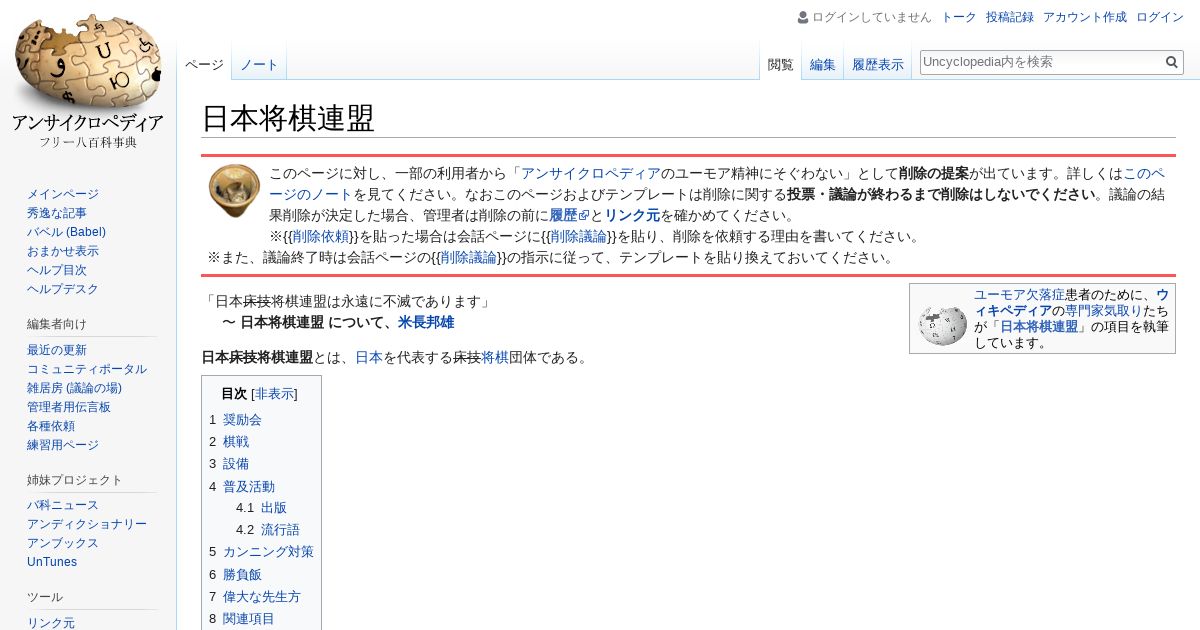The image size is (1200, 630).
Task: Open the トーク link
Action: point(959,17)
